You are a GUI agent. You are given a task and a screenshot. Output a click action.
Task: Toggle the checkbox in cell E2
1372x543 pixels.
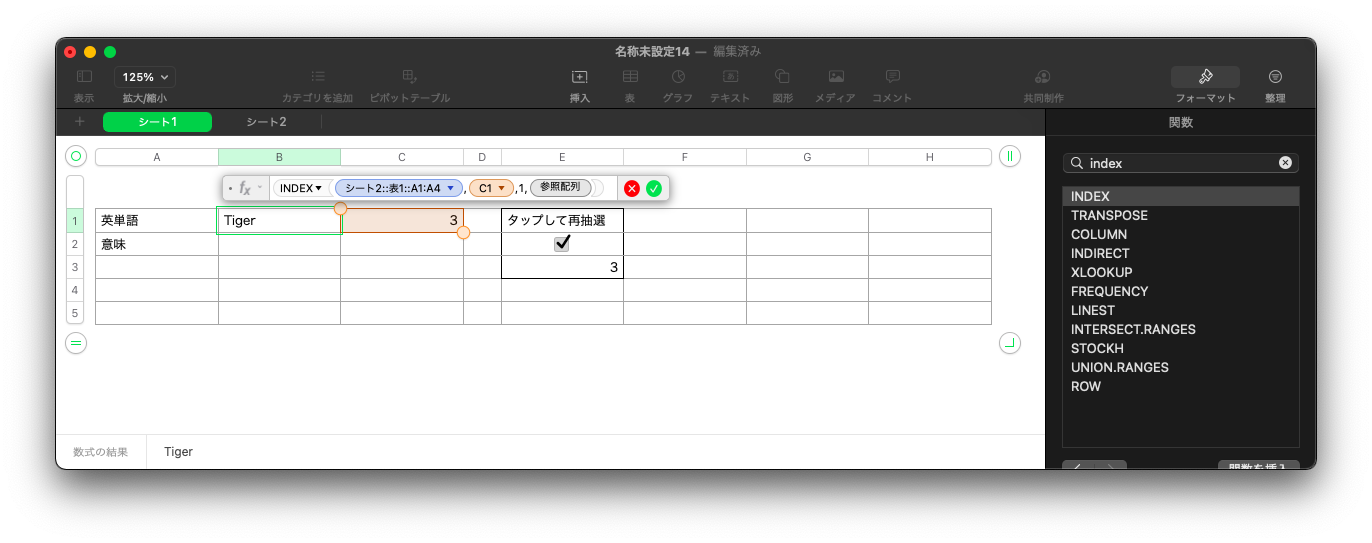pos(562,243)
